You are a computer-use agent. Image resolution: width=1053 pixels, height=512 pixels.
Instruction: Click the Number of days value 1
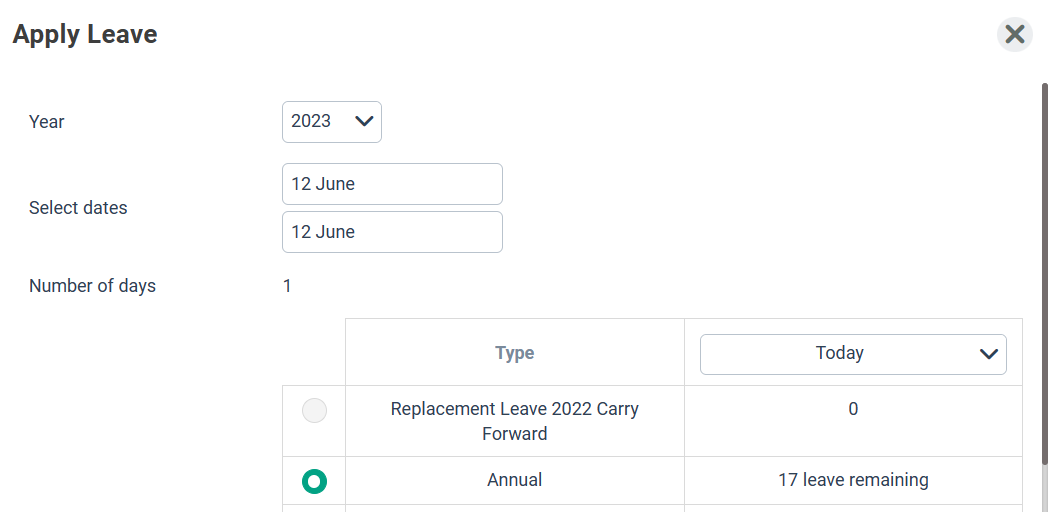click(x=287, y=286)
